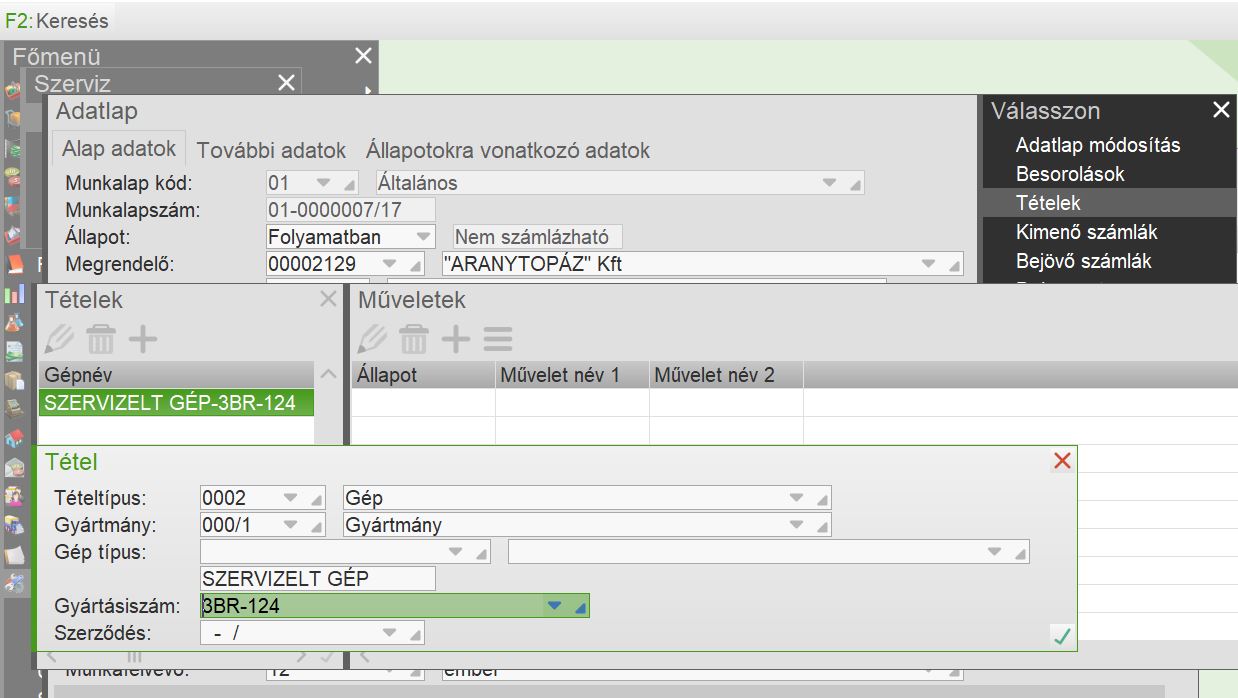Select Bejövő számlák menu entry

tap(1083, 261)
